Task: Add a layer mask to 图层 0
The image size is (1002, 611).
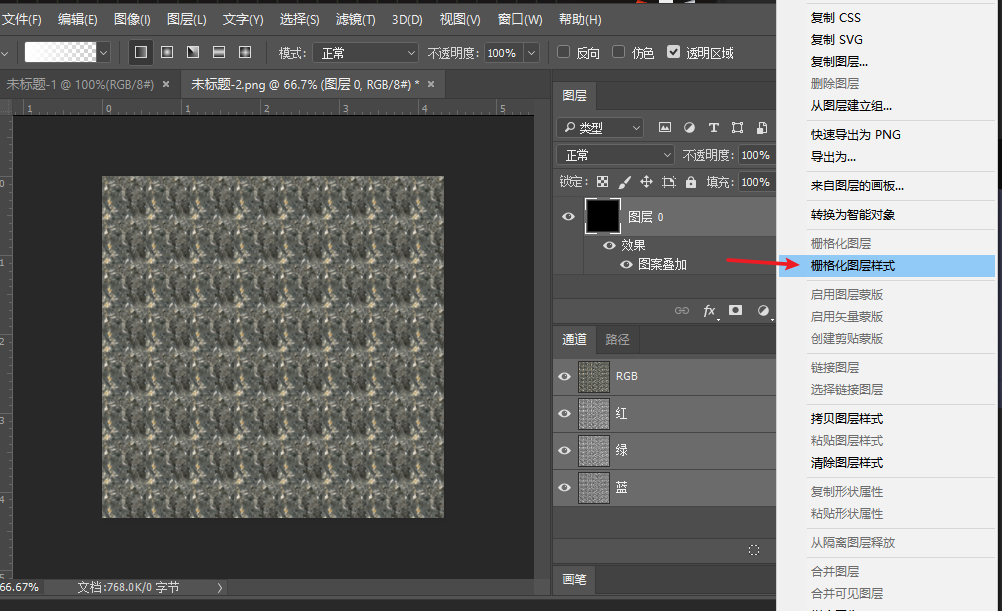Action: (x=736, y=310)
